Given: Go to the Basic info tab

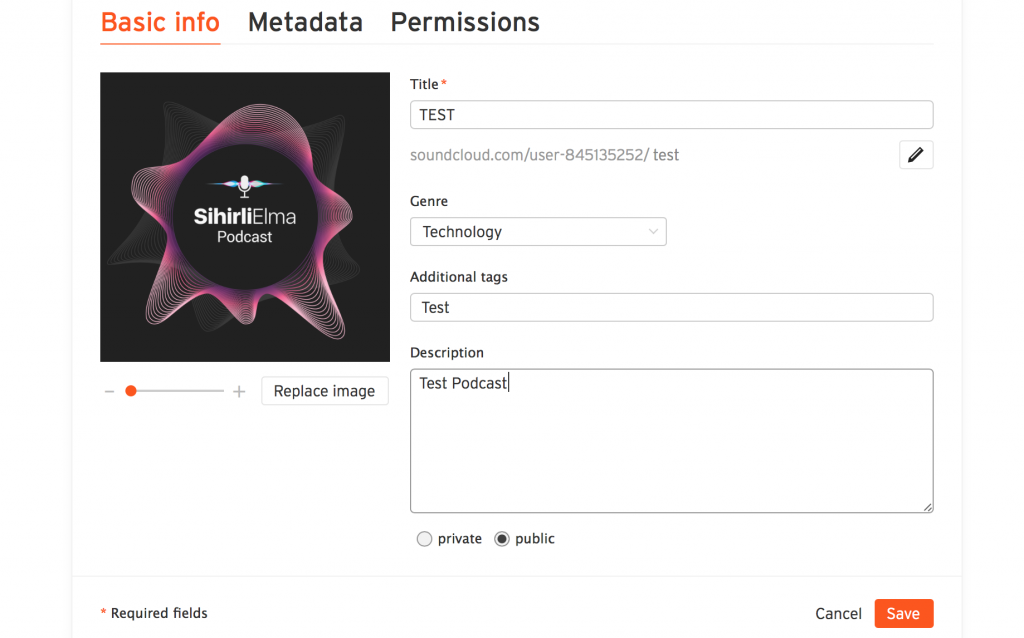Looking at the screenshot, I should [160, 22].
